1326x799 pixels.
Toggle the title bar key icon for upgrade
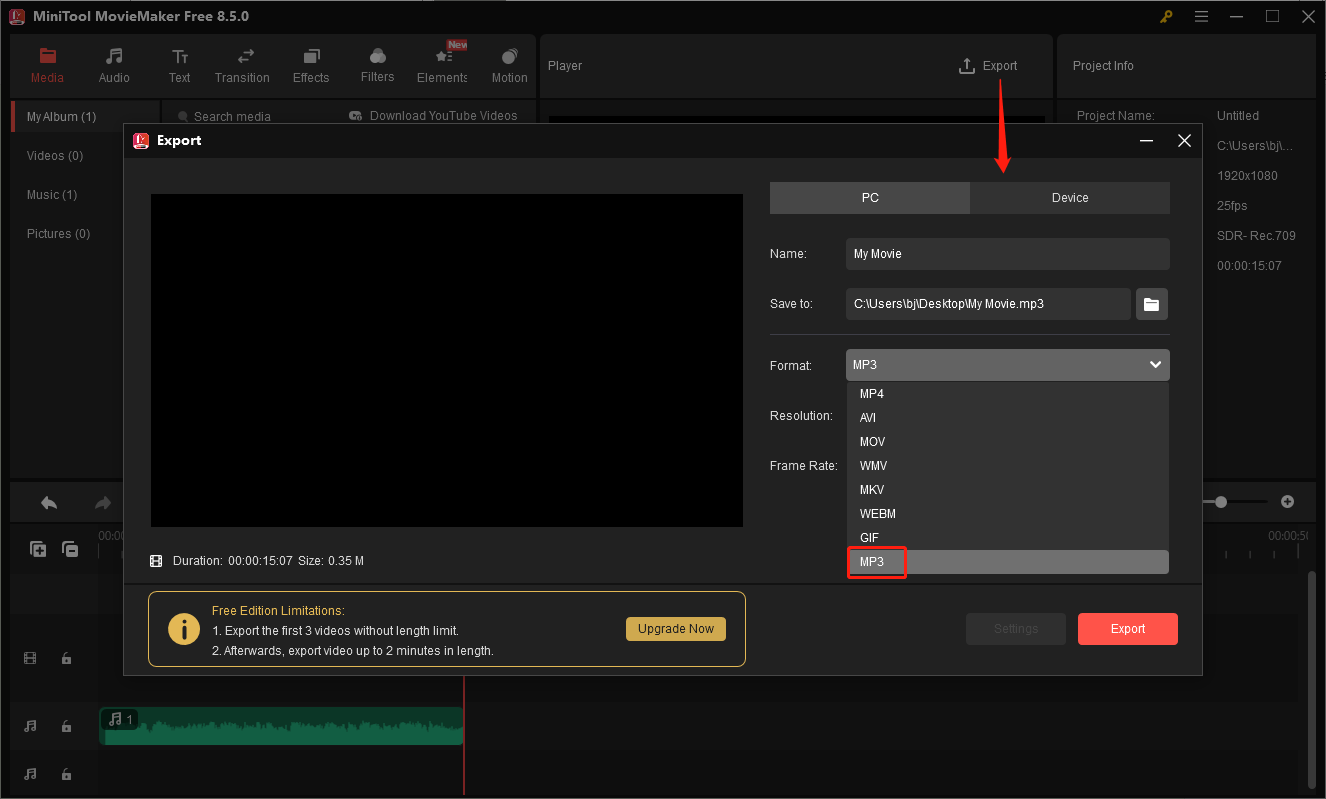[1166, 16]
